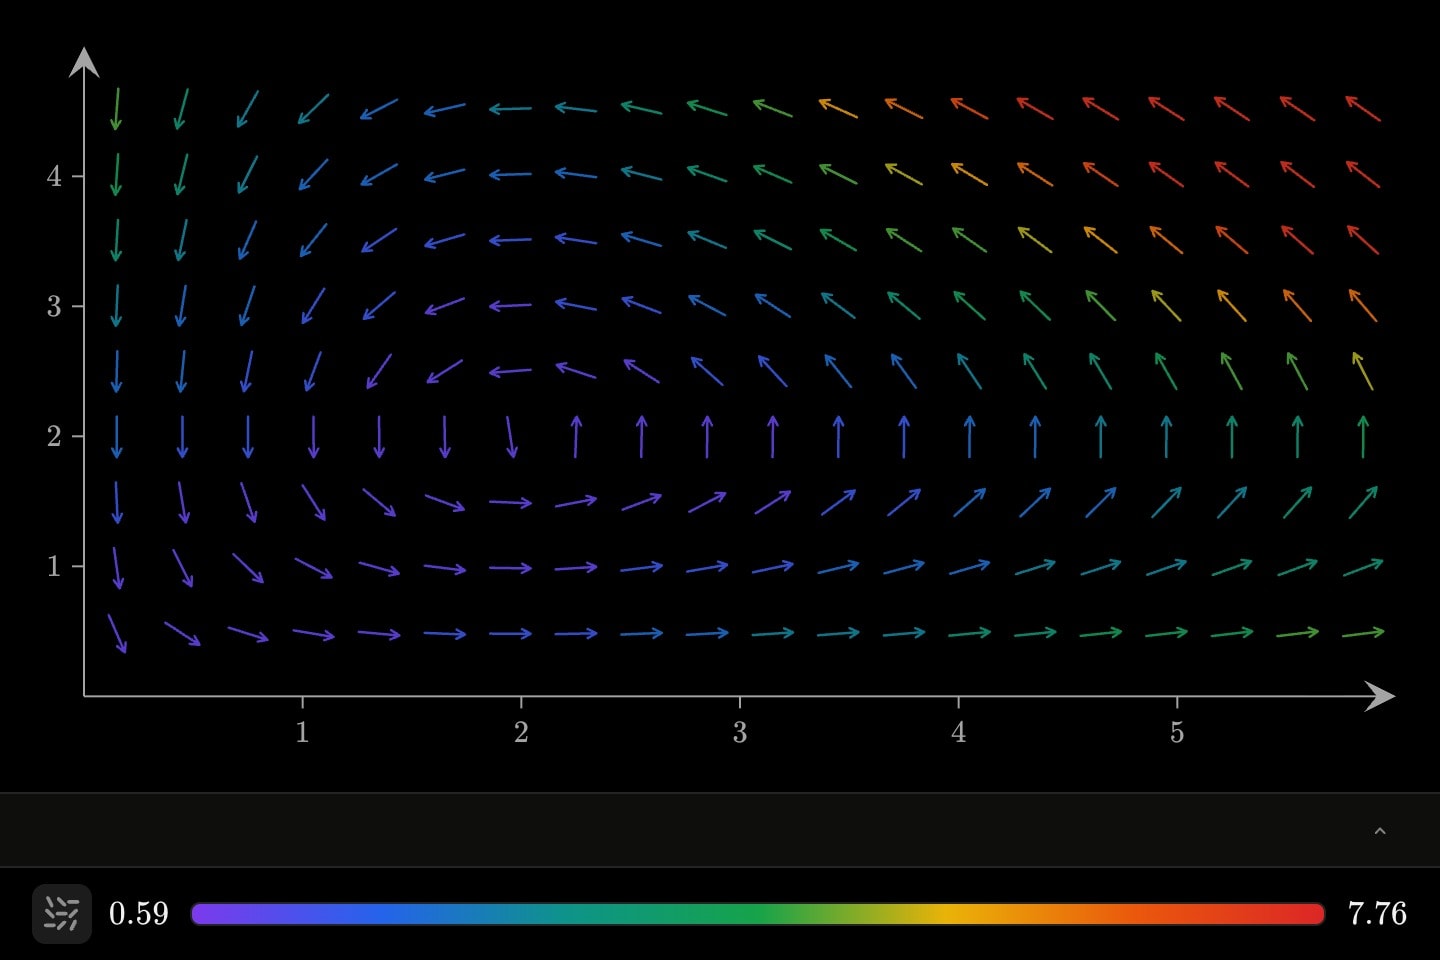Click the color gradient legend bar
Image resolution: width=1440 pixels, height=960 pixels.
757,914
